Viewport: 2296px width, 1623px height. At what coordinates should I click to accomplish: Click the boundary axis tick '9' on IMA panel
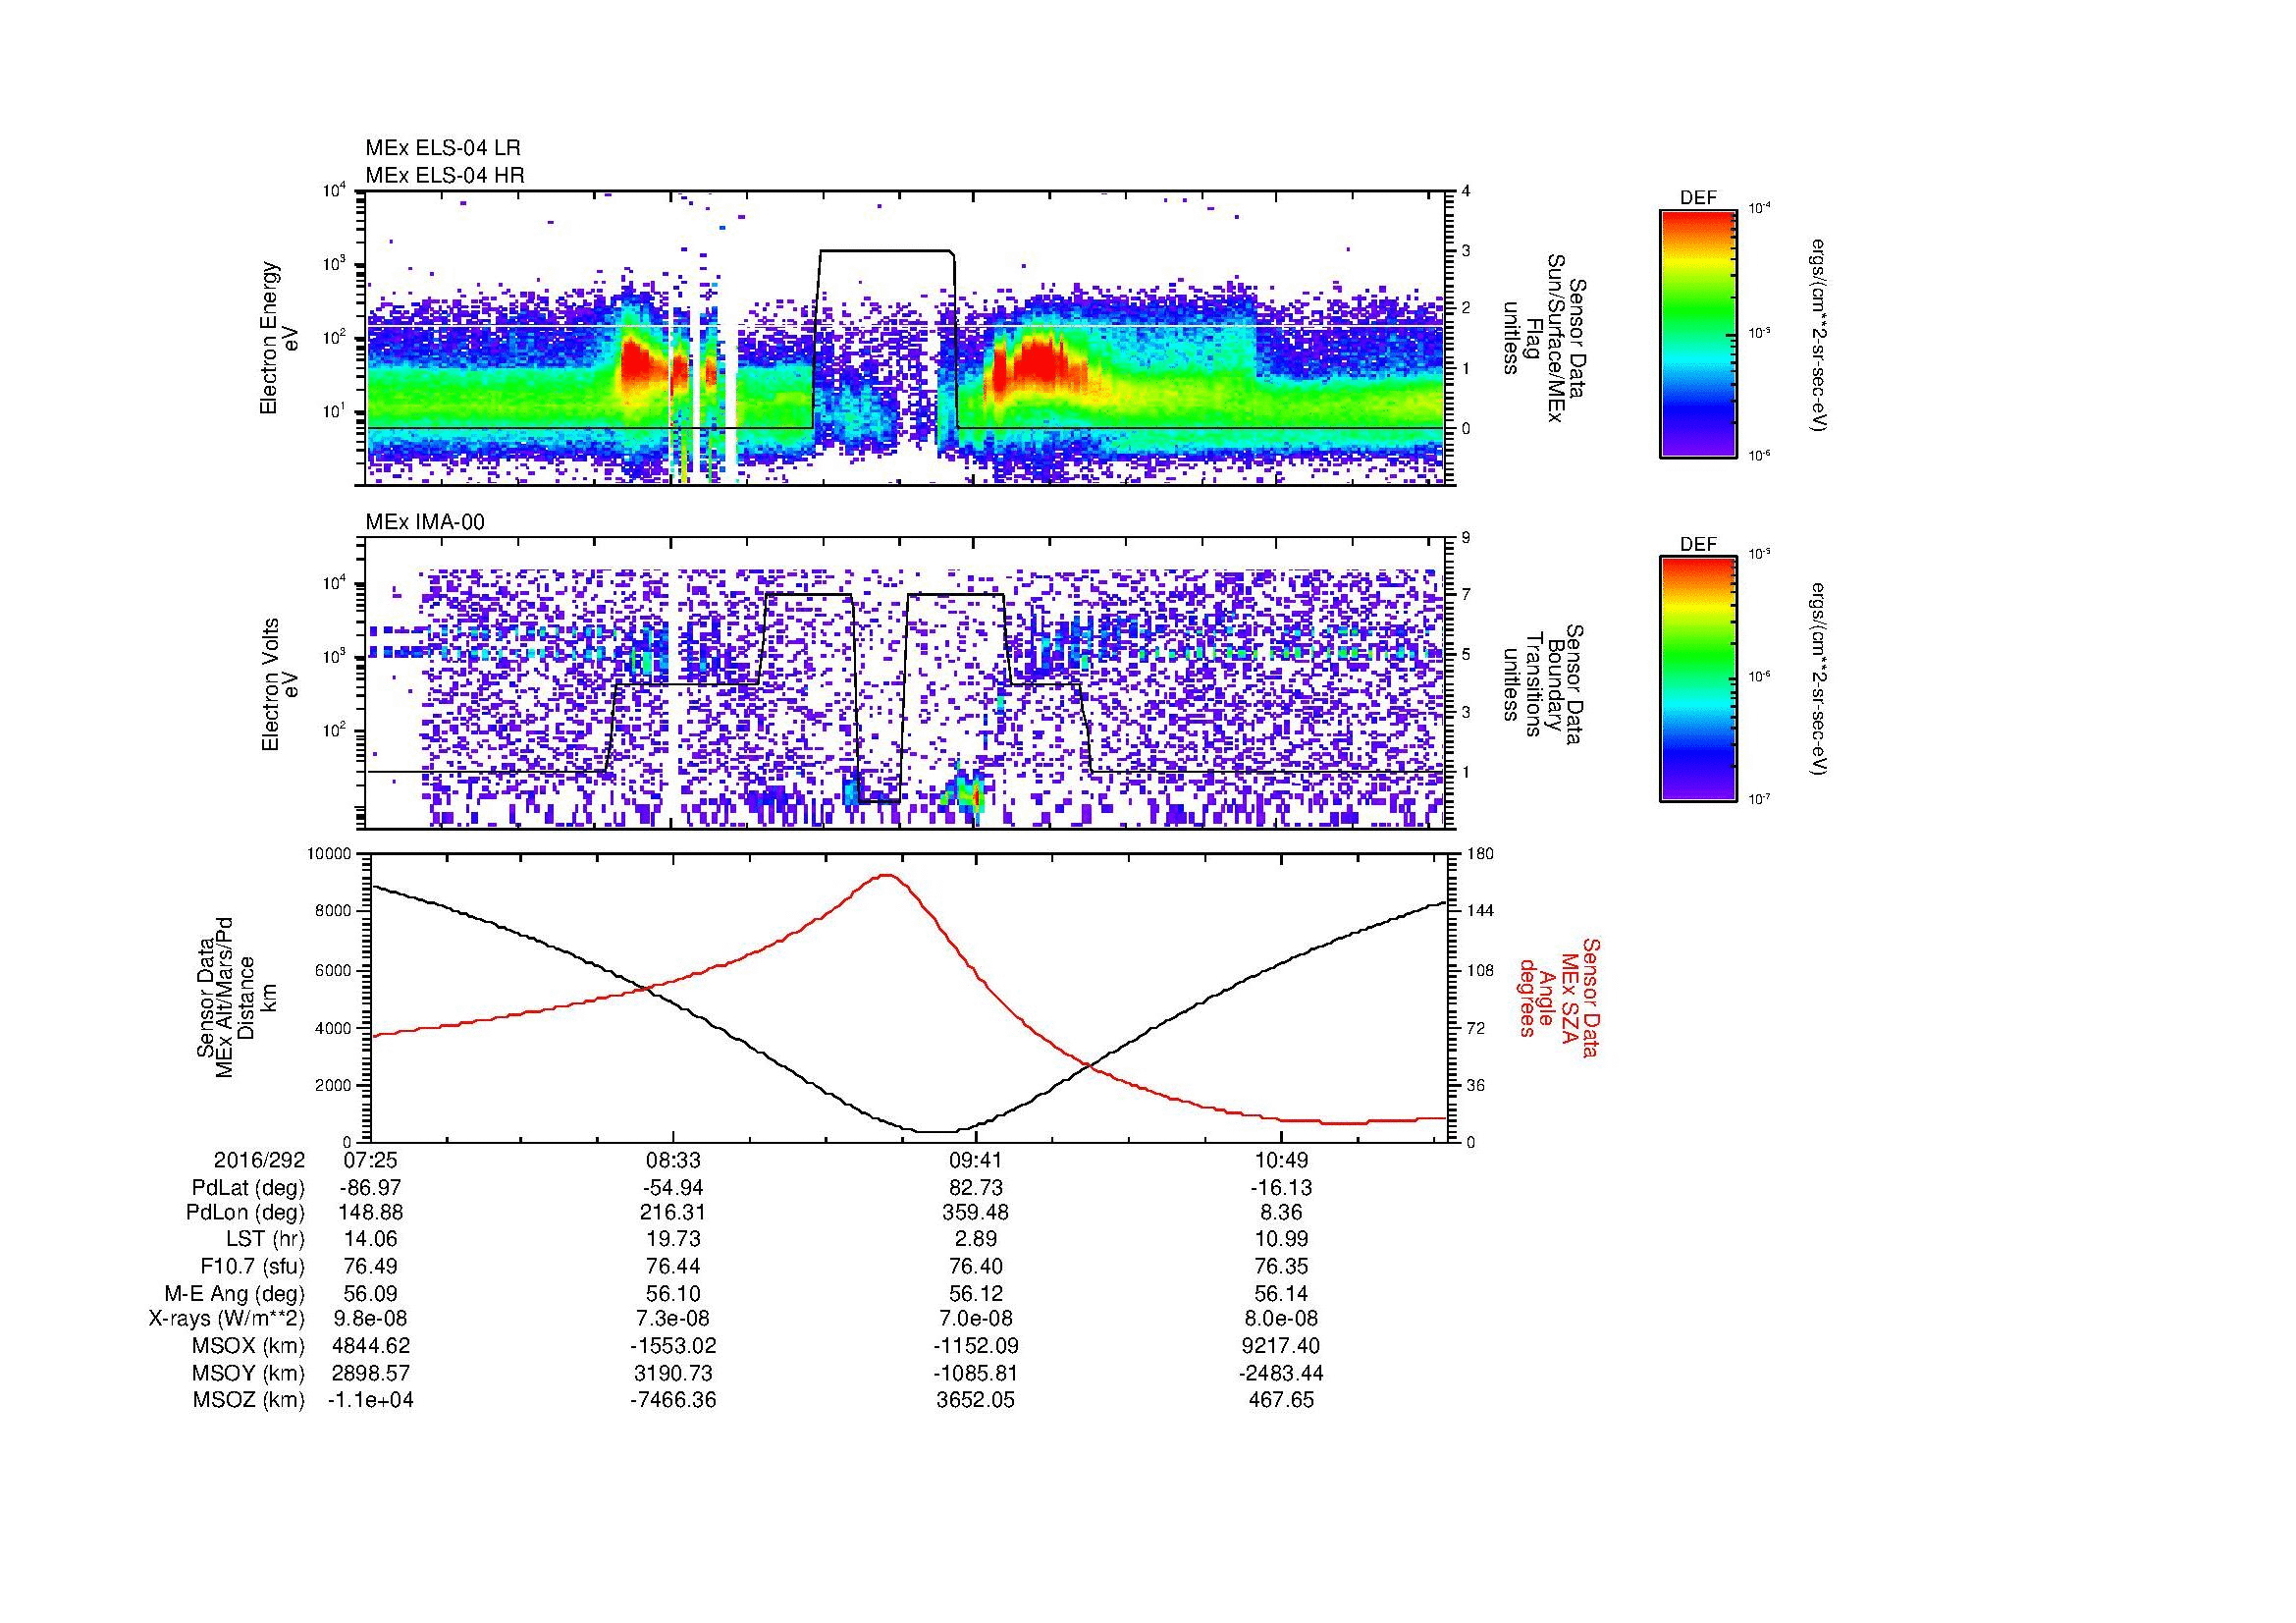1466,538
